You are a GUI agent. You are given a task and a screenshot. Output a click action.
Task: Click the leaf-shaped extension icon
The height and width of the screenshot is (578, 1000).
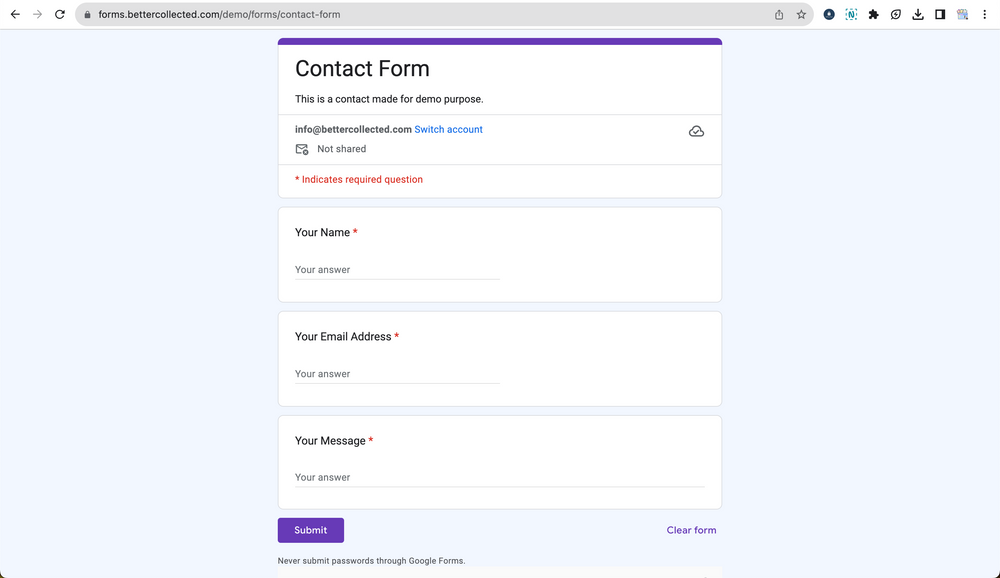tap(896, 14)
